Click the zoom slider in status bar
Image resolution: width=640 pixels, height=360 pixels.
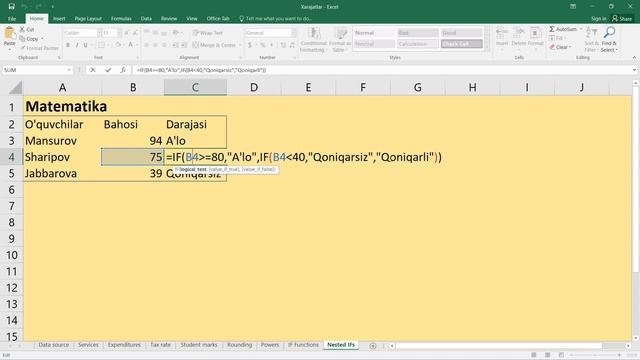point(595,355)
